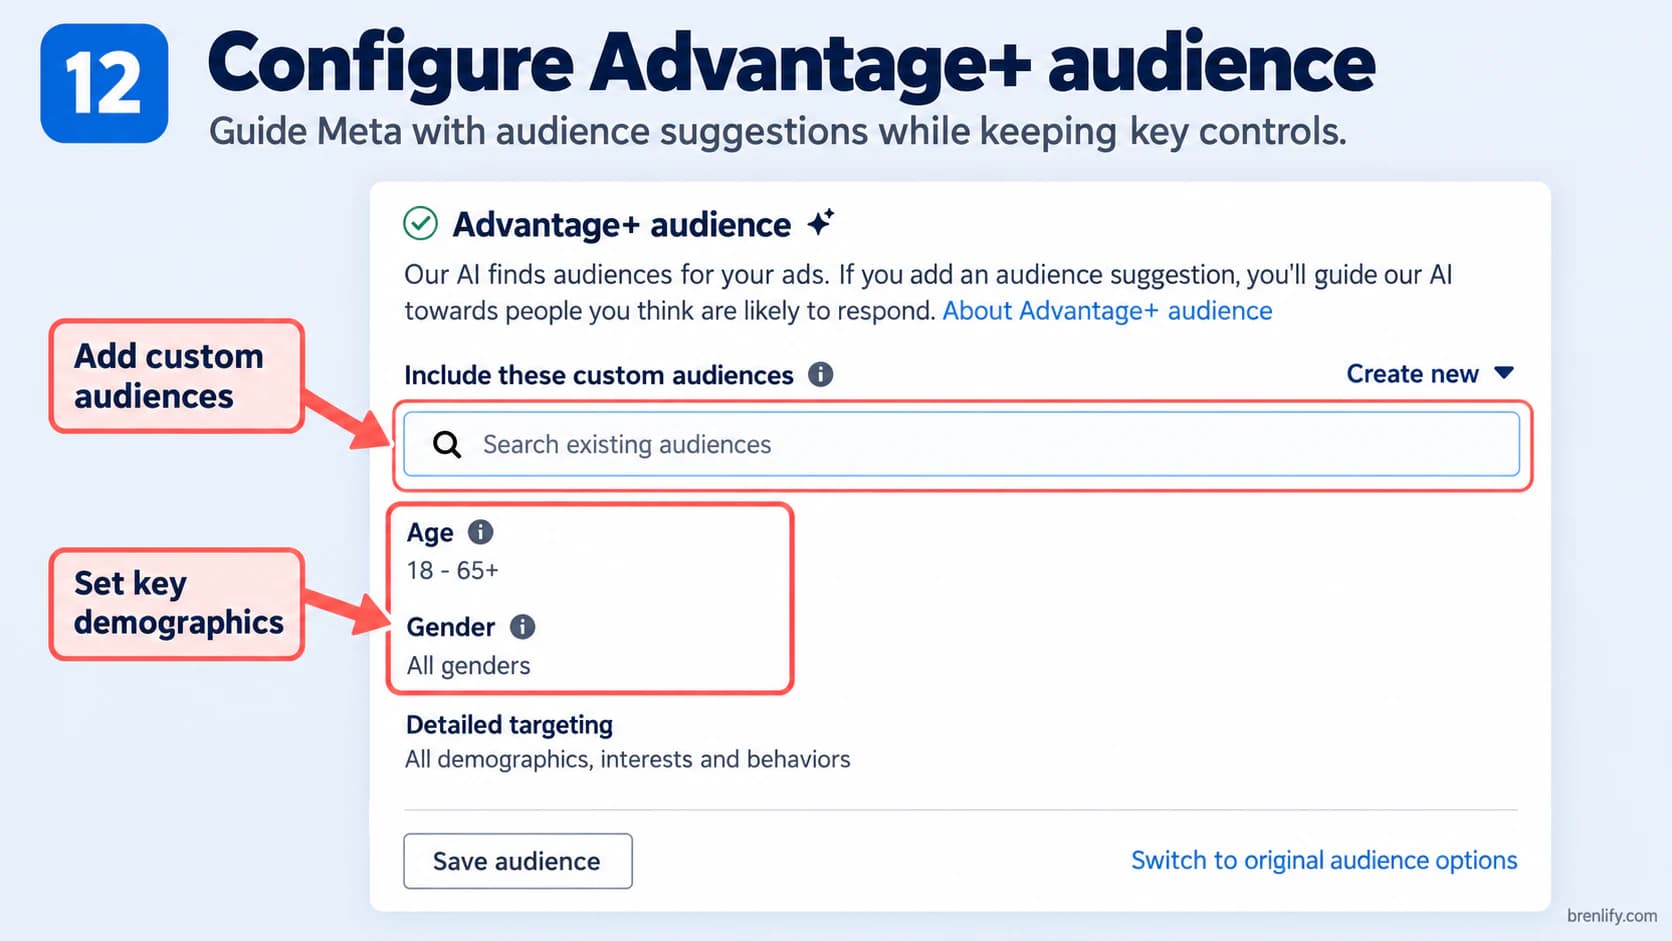The height and width of the screenshot is (941, 1672).
Task: Show the Age info tooltip icon
Action: [x=480, y=532]
